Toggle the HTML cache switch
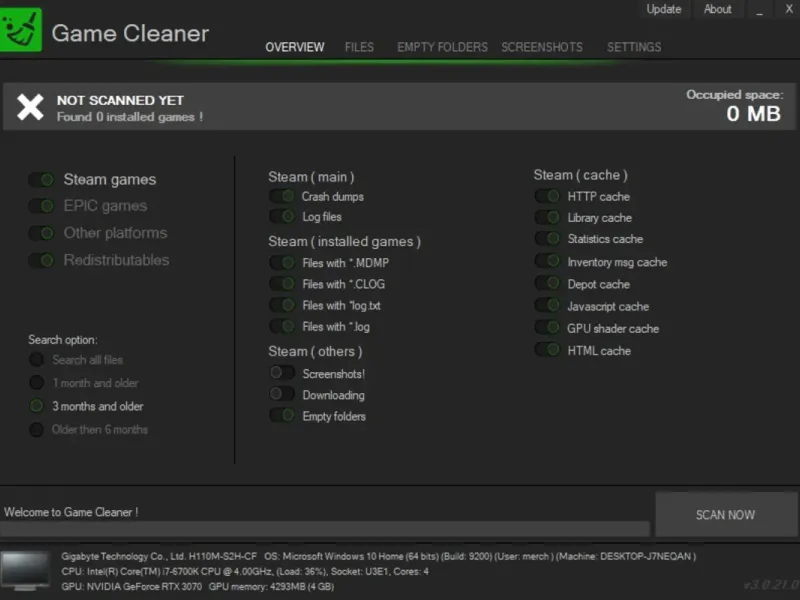The width and height of the screenshot is (800, 600). [547, 350]
